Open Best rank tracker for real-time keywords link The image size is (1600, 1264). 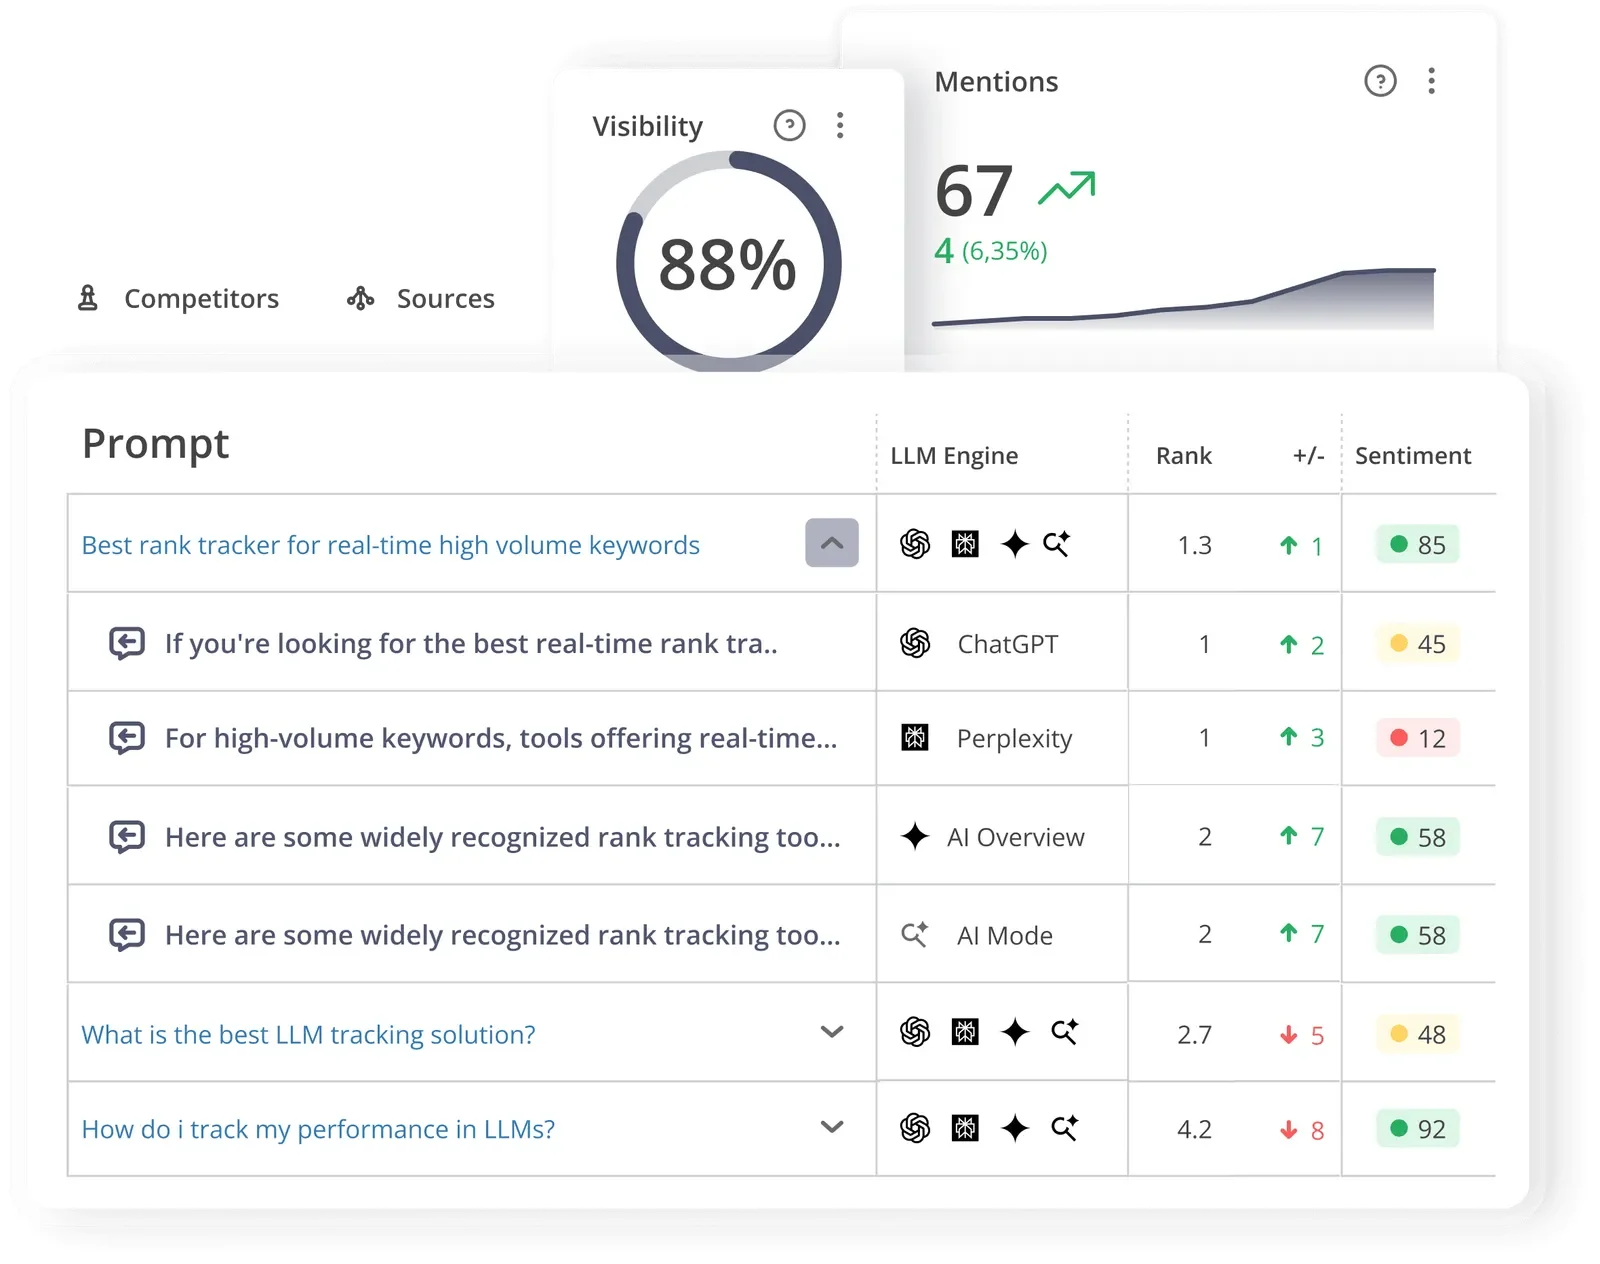pos(390,545)
